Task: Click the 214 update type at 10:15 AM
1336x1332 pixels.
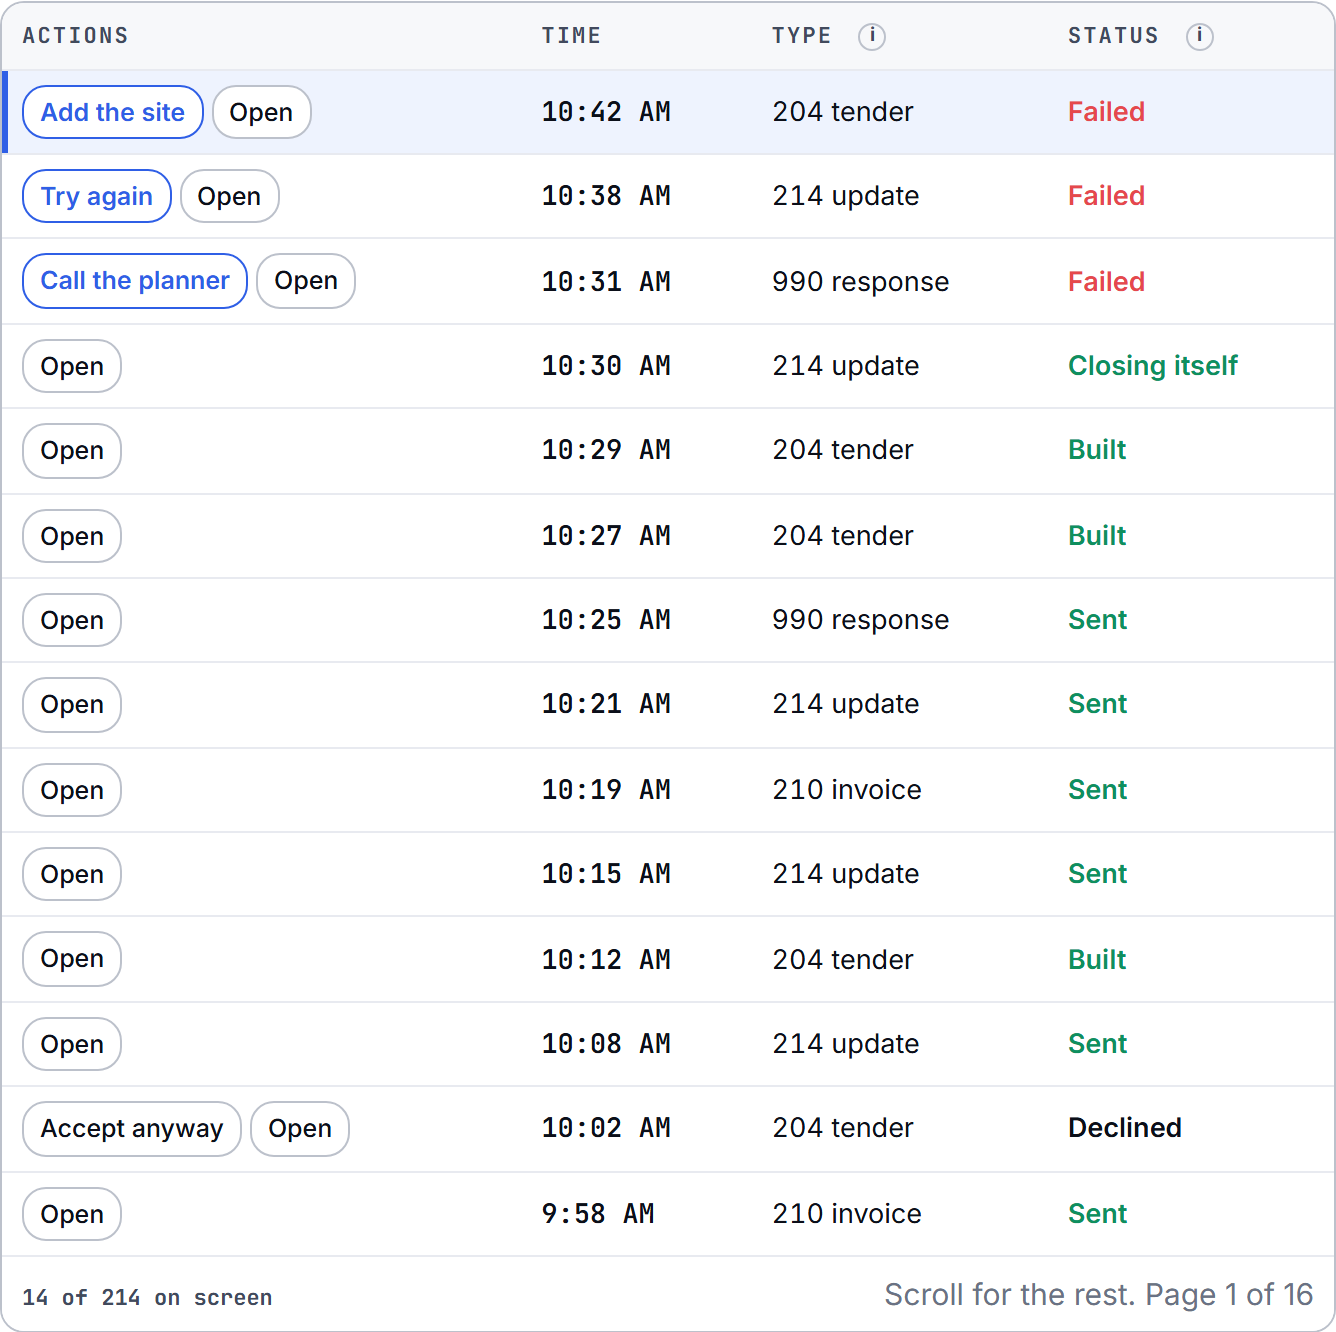Action: coord(846,874)
